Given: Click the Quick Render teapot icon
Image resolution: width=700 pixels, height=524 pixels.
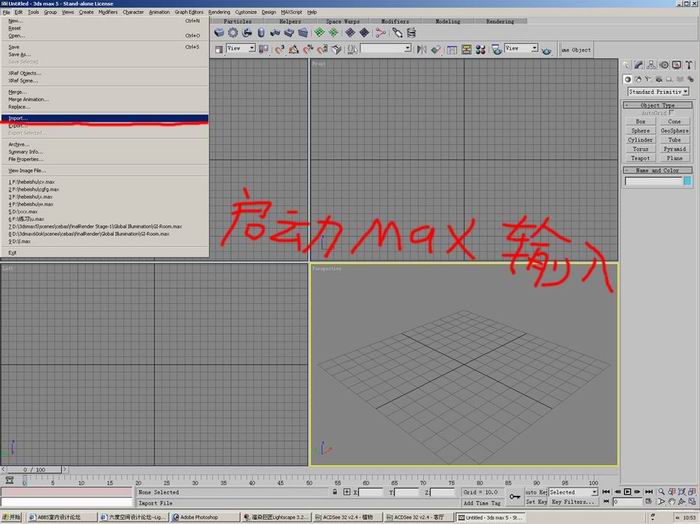Looking at the screenshot, I should pyautogui.click(x=546, y=50).
